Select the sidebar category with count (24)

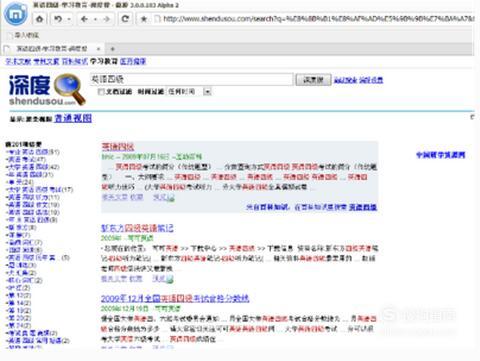[x=20, y=182]
